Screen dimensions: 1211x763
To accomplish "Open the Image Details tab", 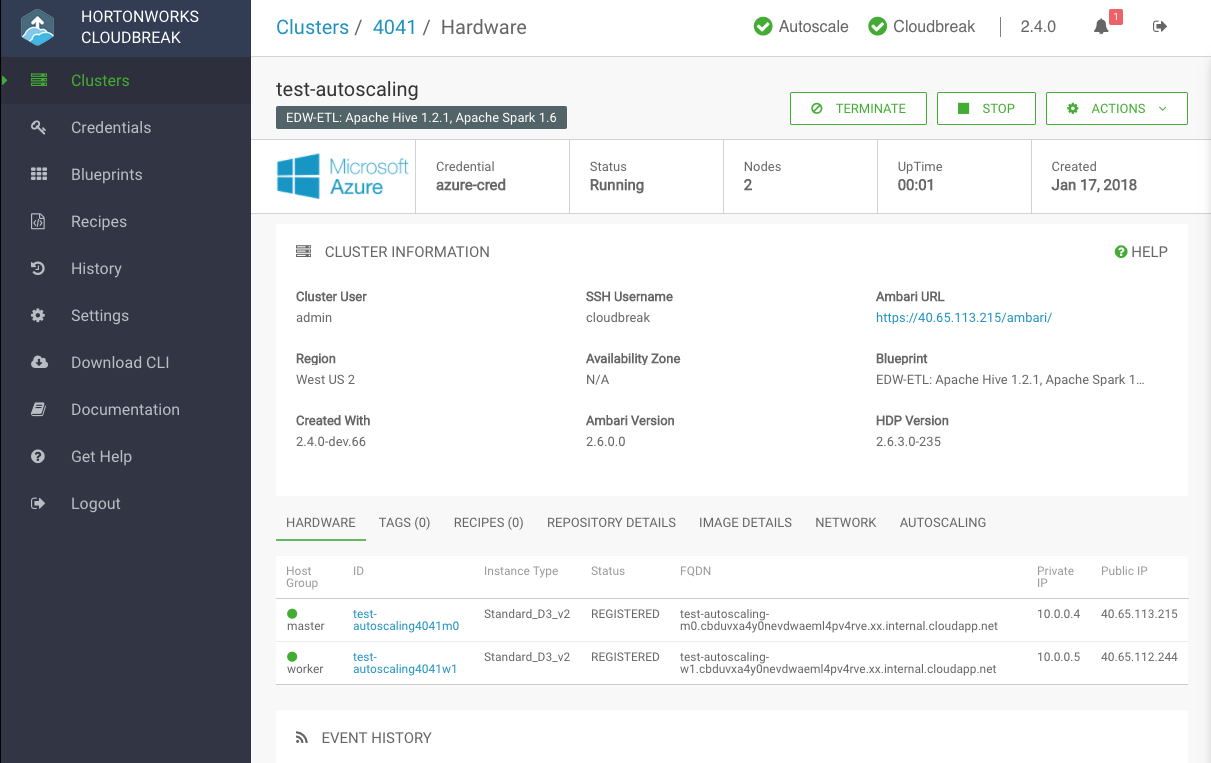I will 745,523.
